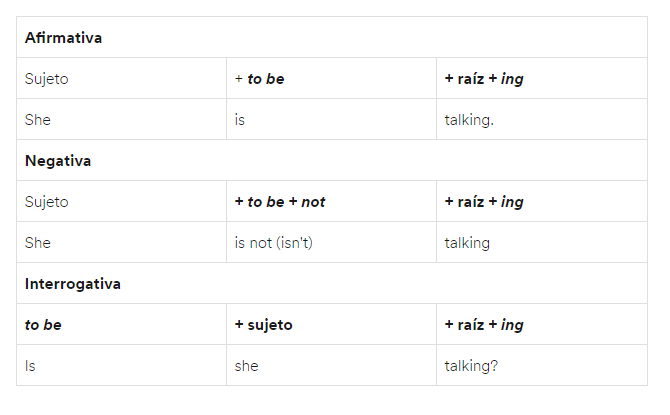The image size is (670, 415).
Task: Select the "is" cell in the Afirmativa example
Action: click(240, 120)
